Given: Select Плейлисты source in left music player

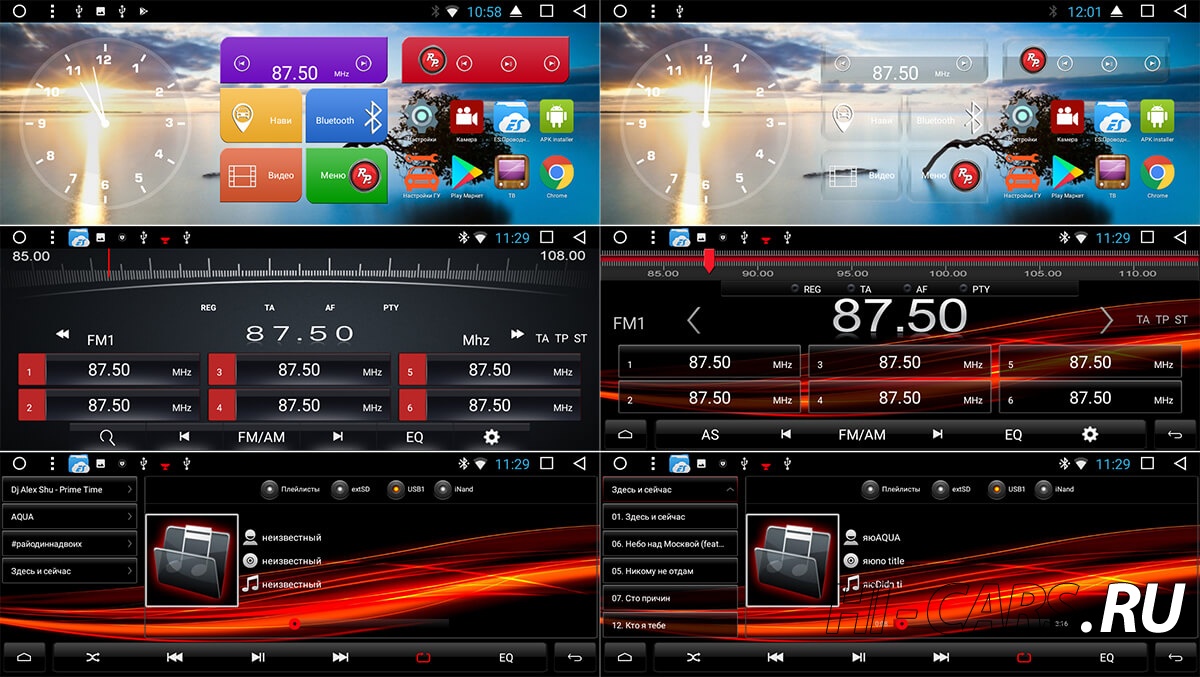Looking at the screenshot, I should point(290,489).
